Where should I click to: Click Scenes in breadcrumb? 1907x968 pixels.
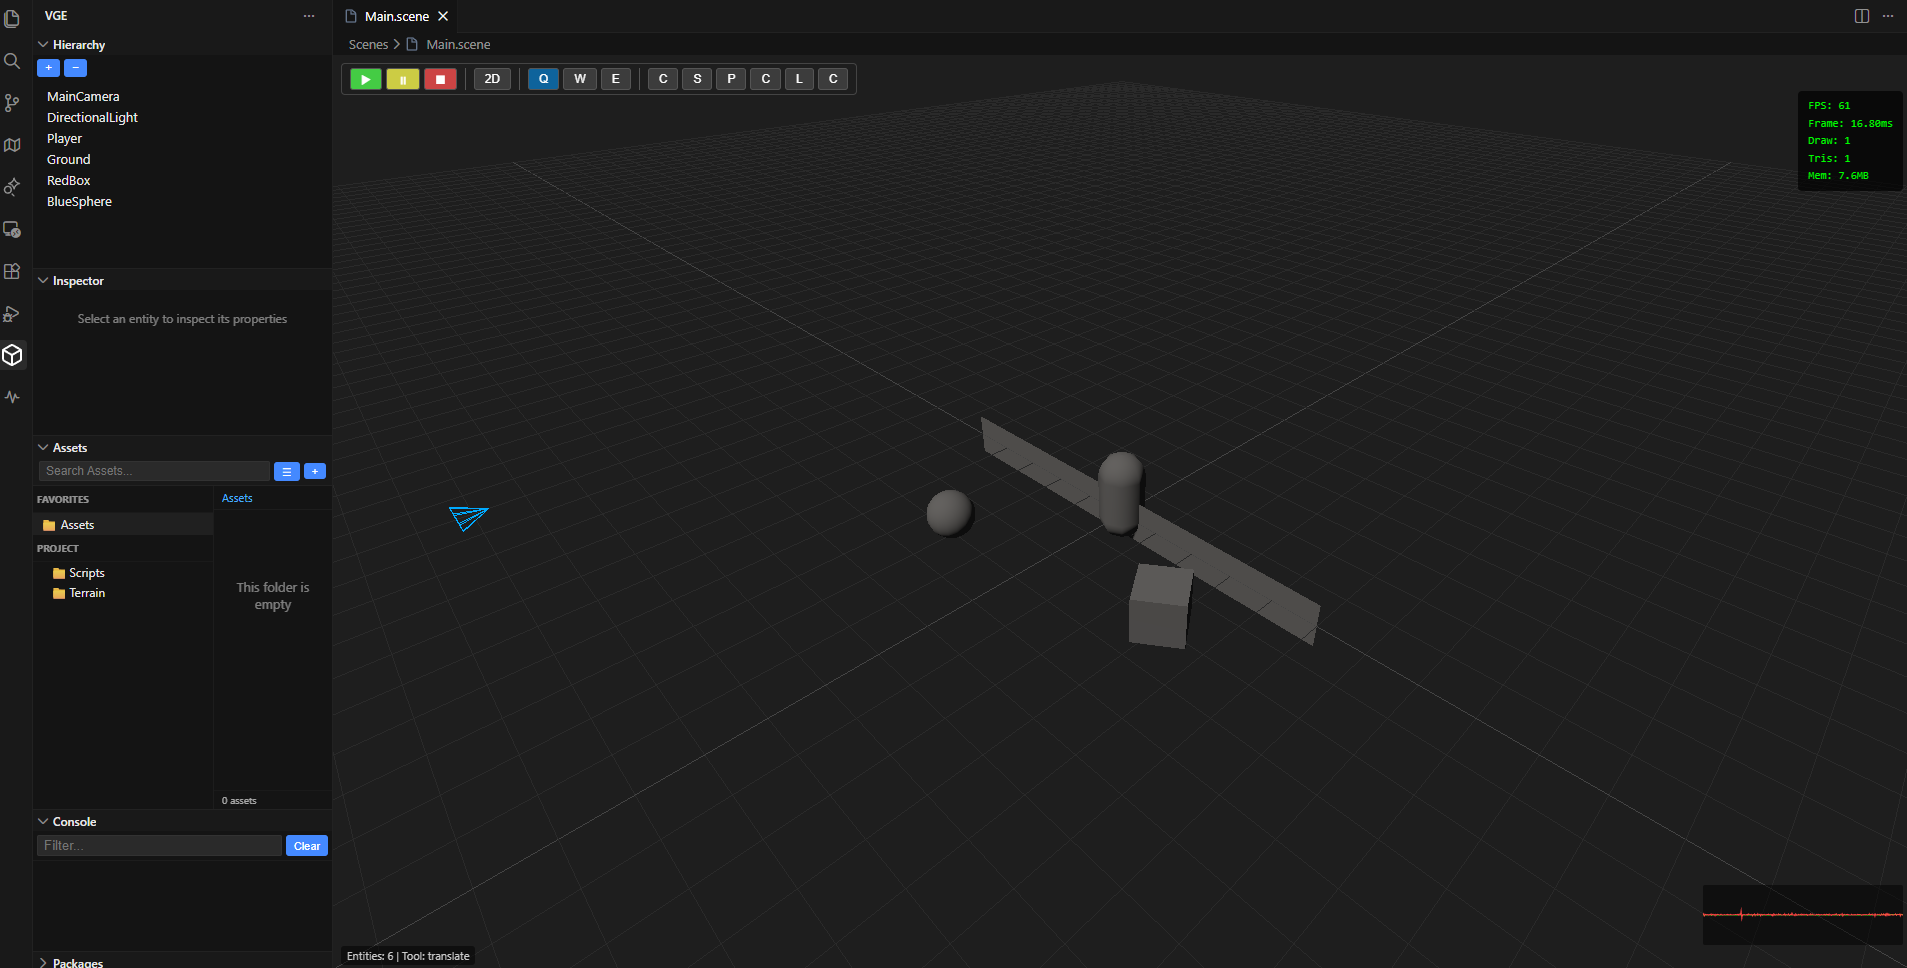tap(368, 45)
